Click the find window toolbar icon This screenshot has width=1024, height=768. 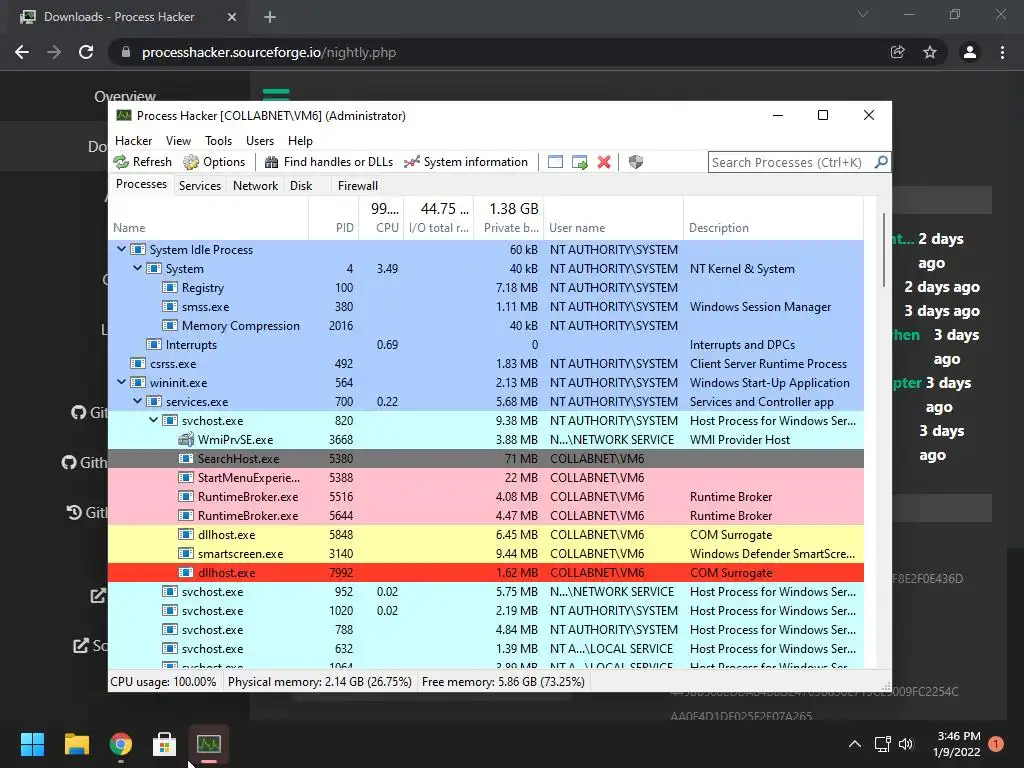click(555, 162)
